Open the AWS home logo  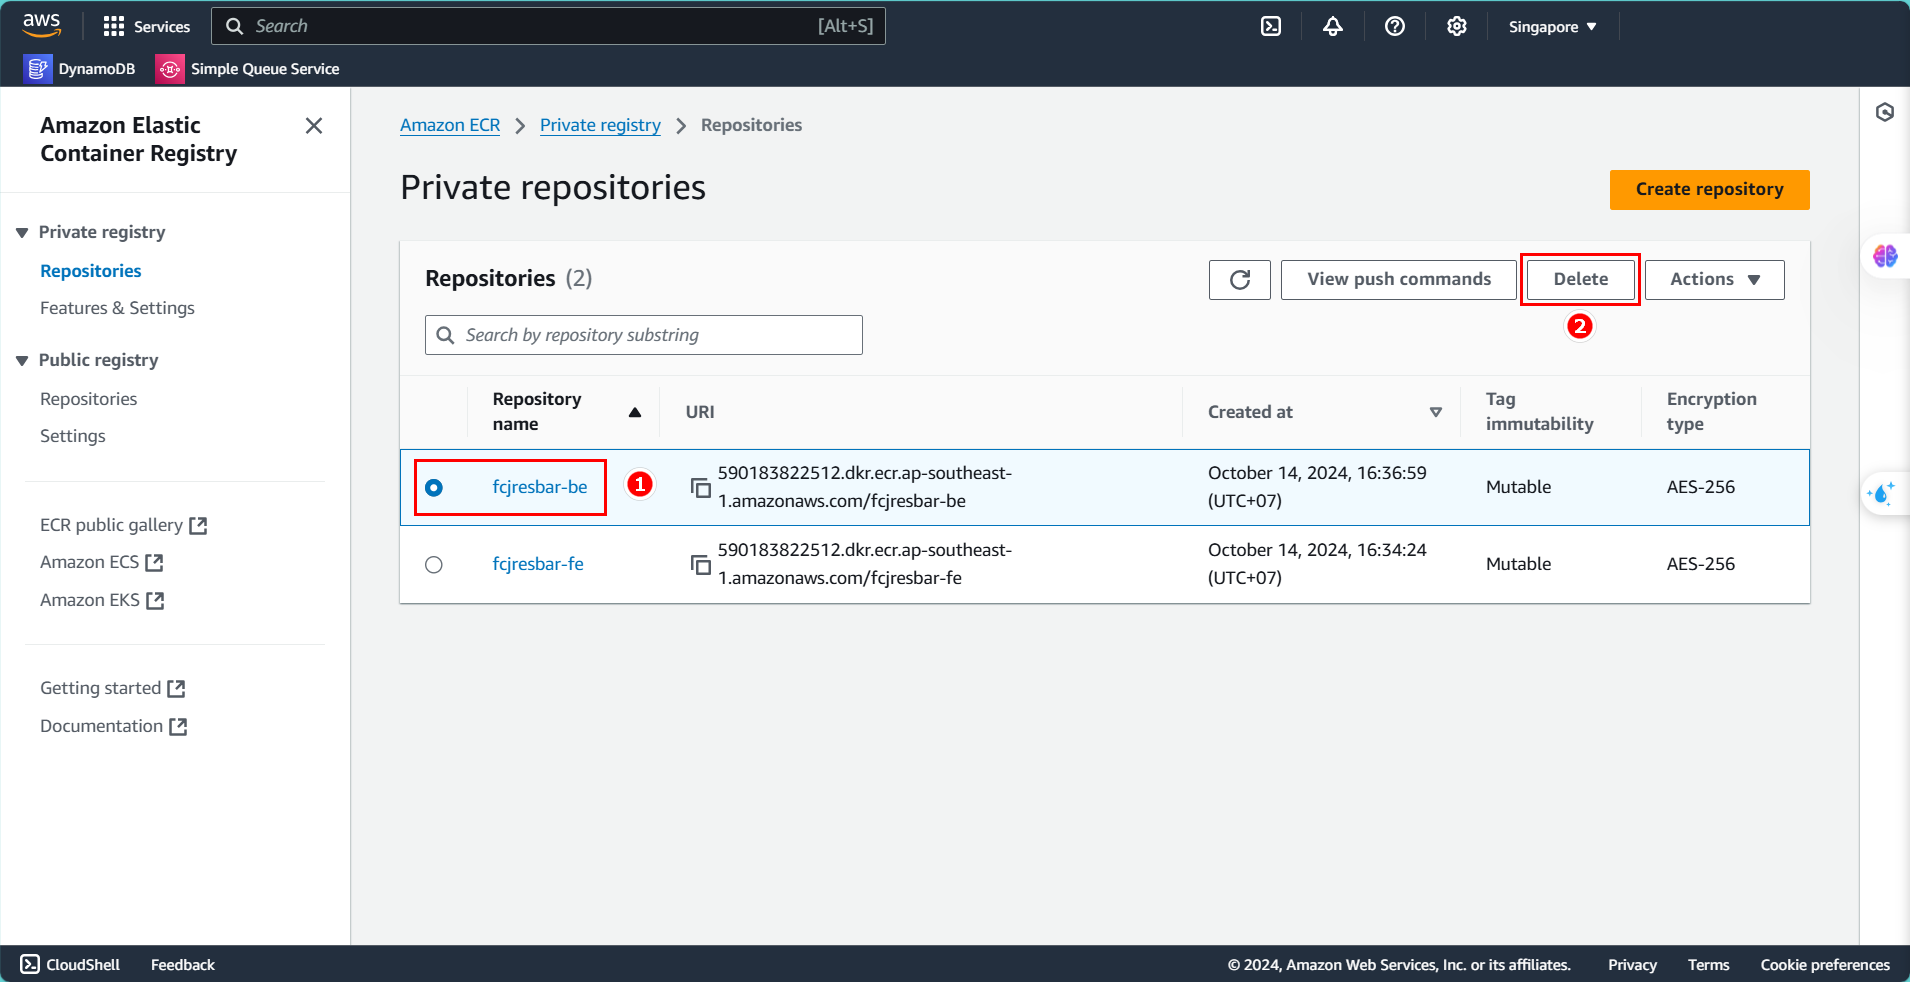point(42,26)
